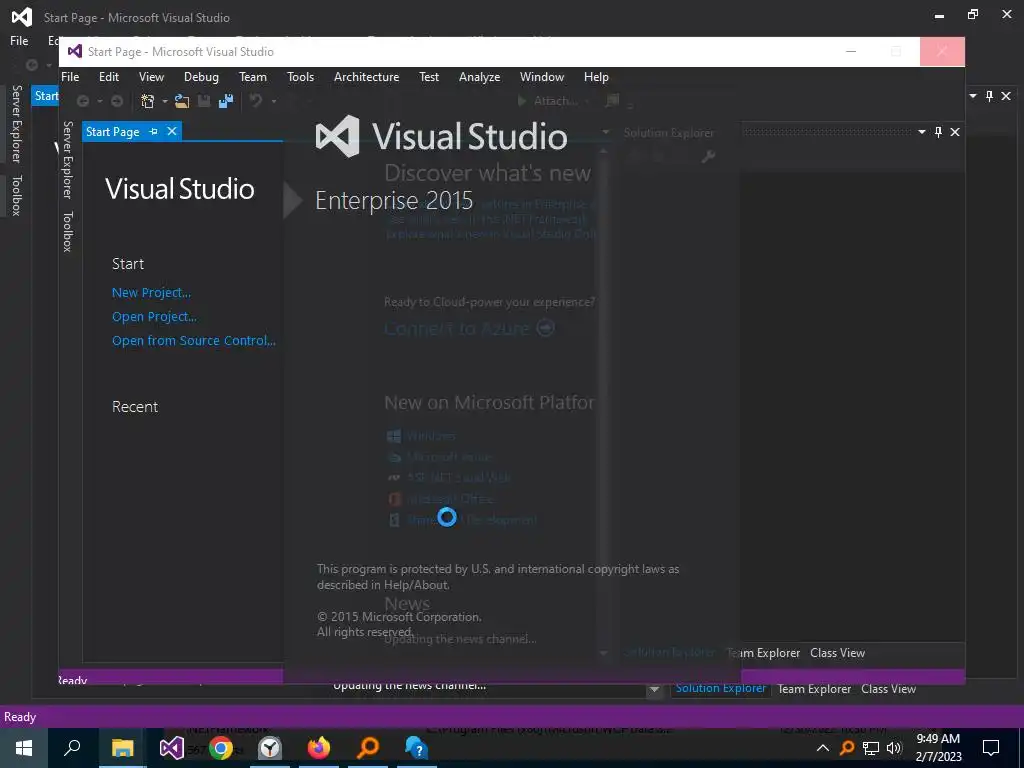The width and height of the screenshot is (1024, 768).
Task: Open back window panel's window position dropdown
Action: click(972, 96)
